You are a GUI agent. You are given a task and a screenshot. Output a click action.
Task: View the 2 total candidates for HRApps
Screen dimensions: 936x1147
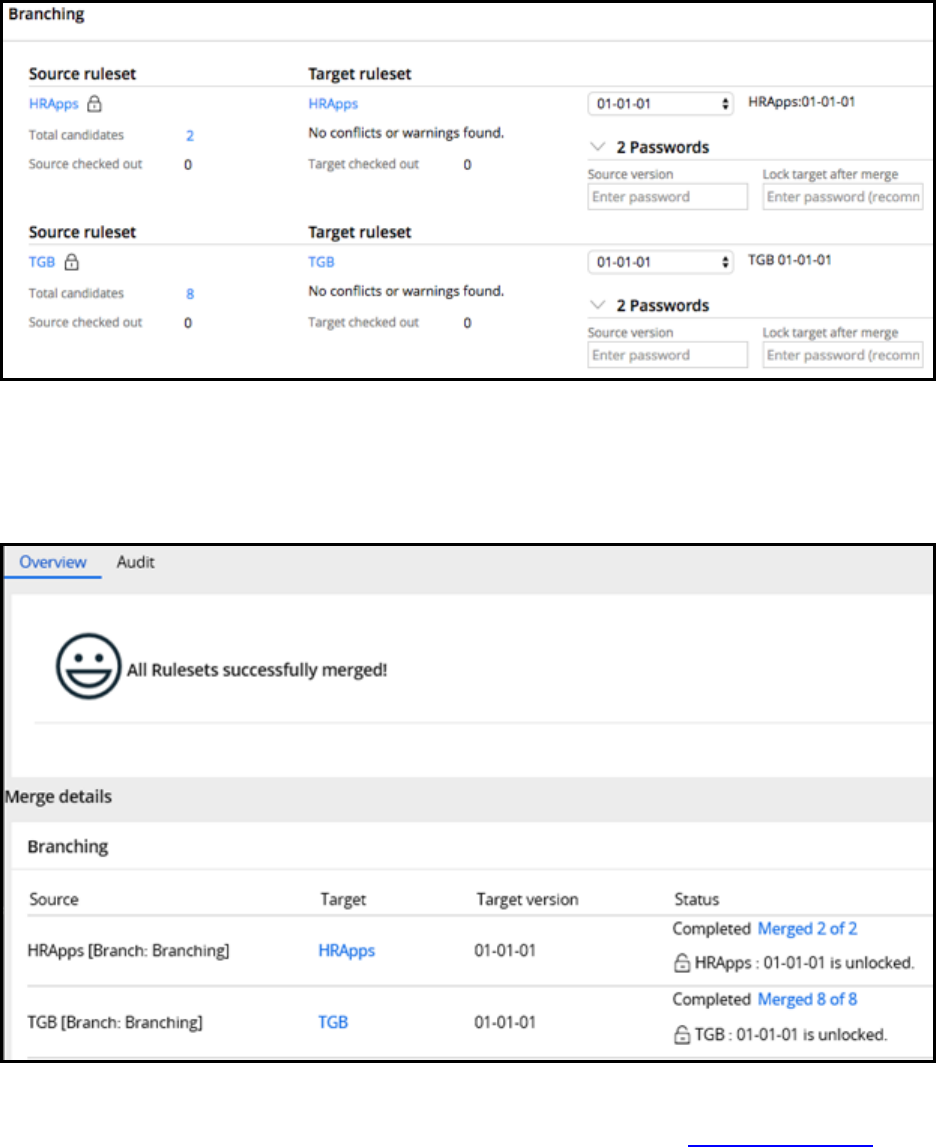pyautogui.click(x=190, y=135)
